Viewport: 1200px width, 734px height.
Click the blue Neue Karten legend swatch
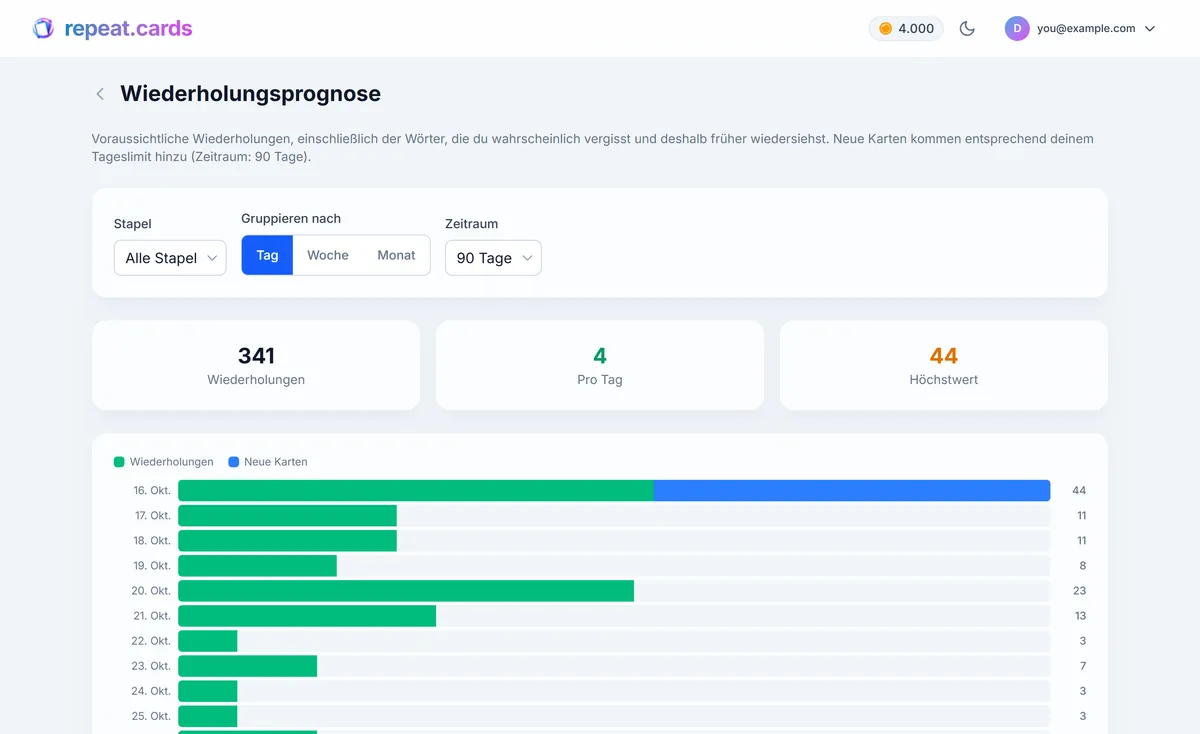(234, 462)
